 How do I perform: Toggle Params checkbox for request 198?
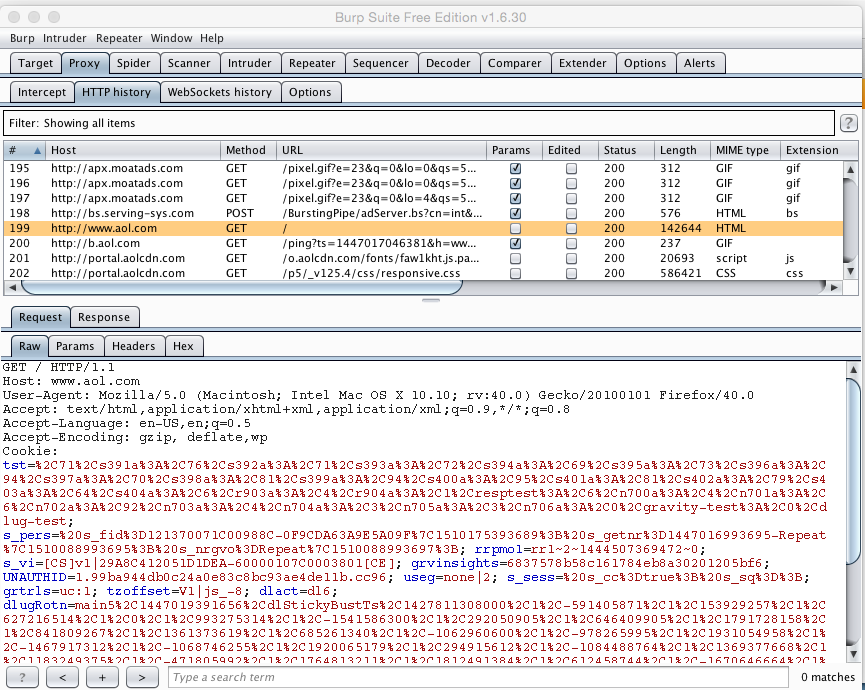click(515, 213)
